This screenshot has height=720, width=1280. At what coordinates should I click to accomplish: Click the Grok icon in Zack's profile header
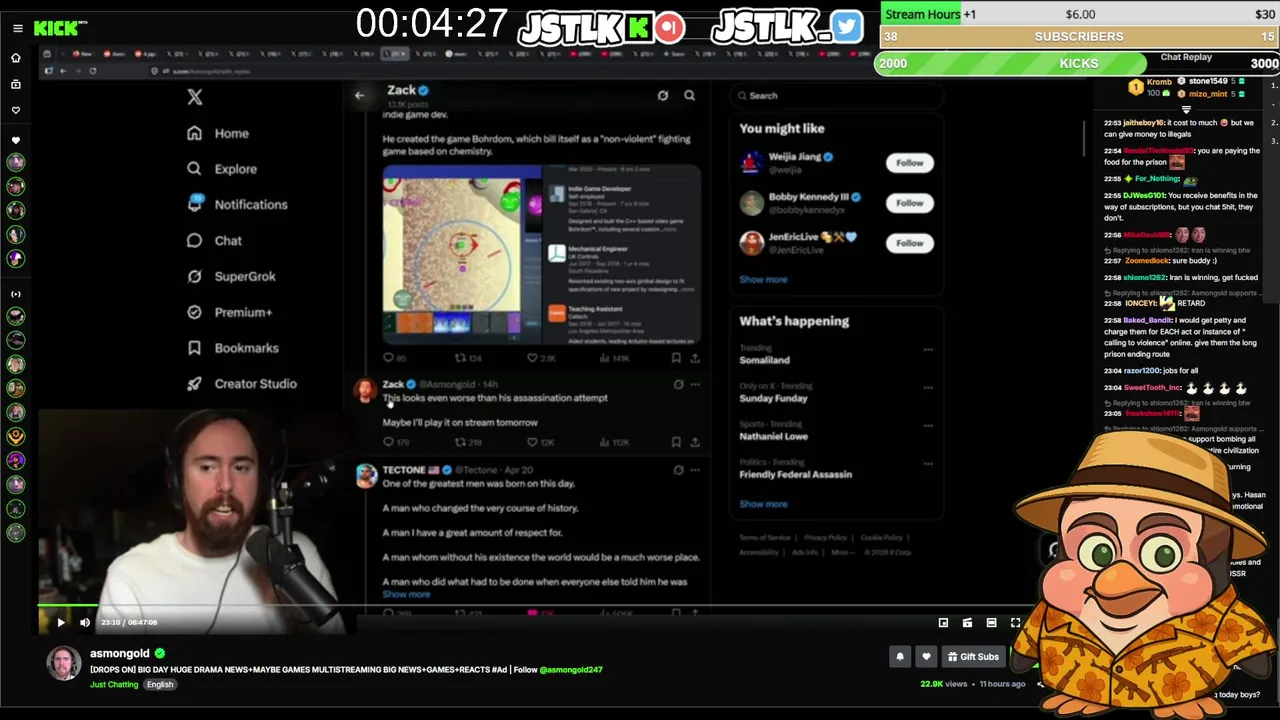point(663,95)
